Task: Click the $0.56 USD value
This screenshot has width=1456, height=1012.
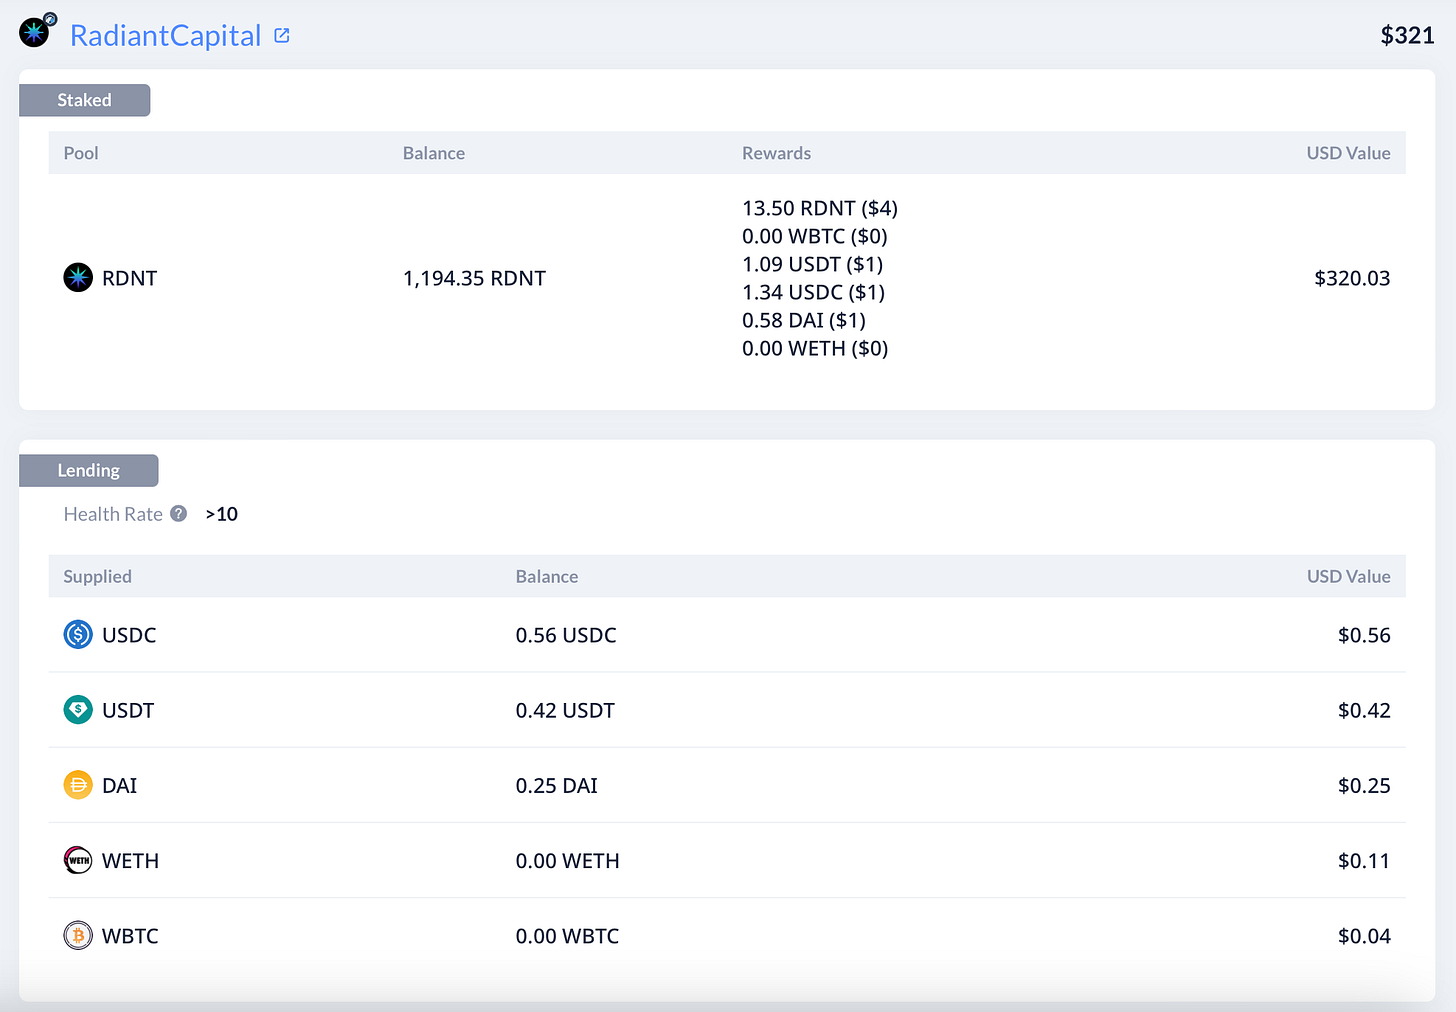Action: [1364, 635]
